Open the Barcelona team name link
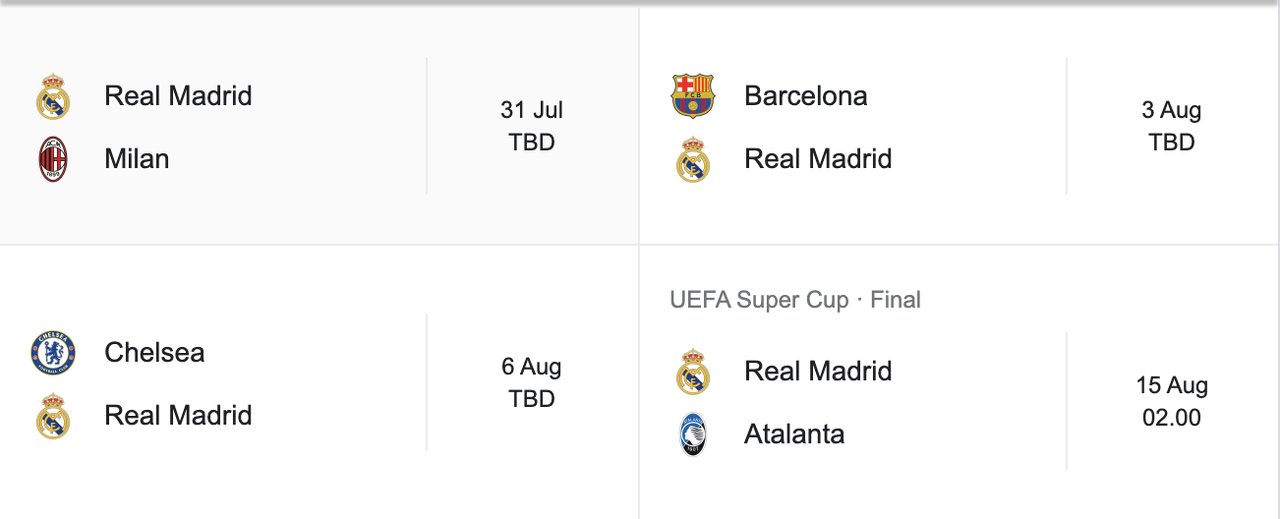 coord(806,96)
